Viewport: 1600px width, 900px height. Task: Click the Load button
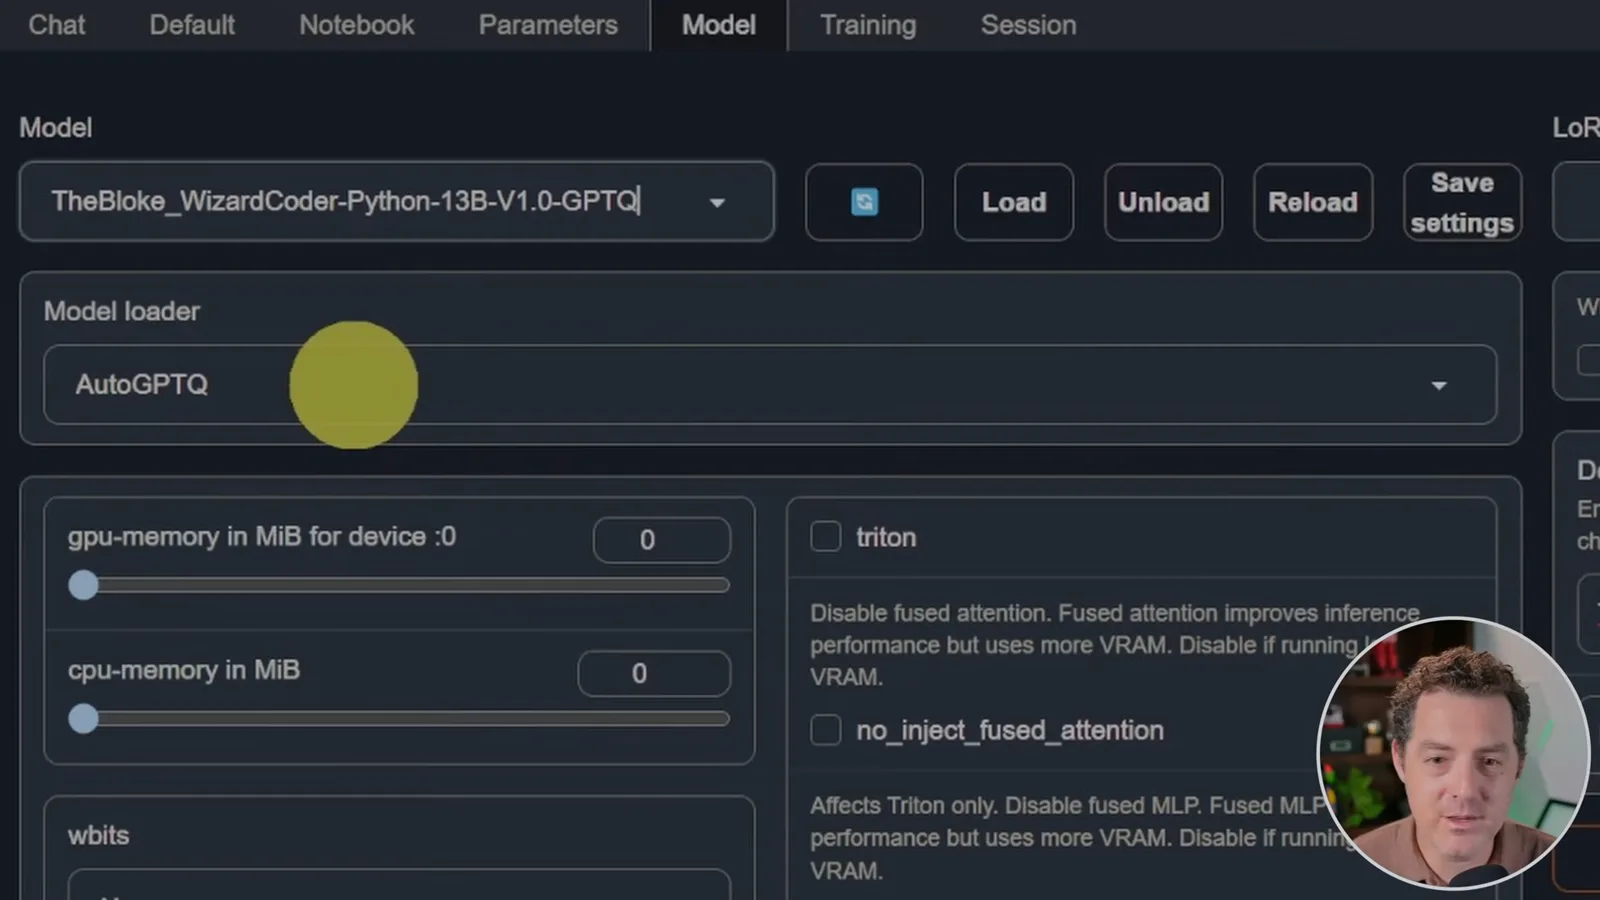pos(1014,202)
